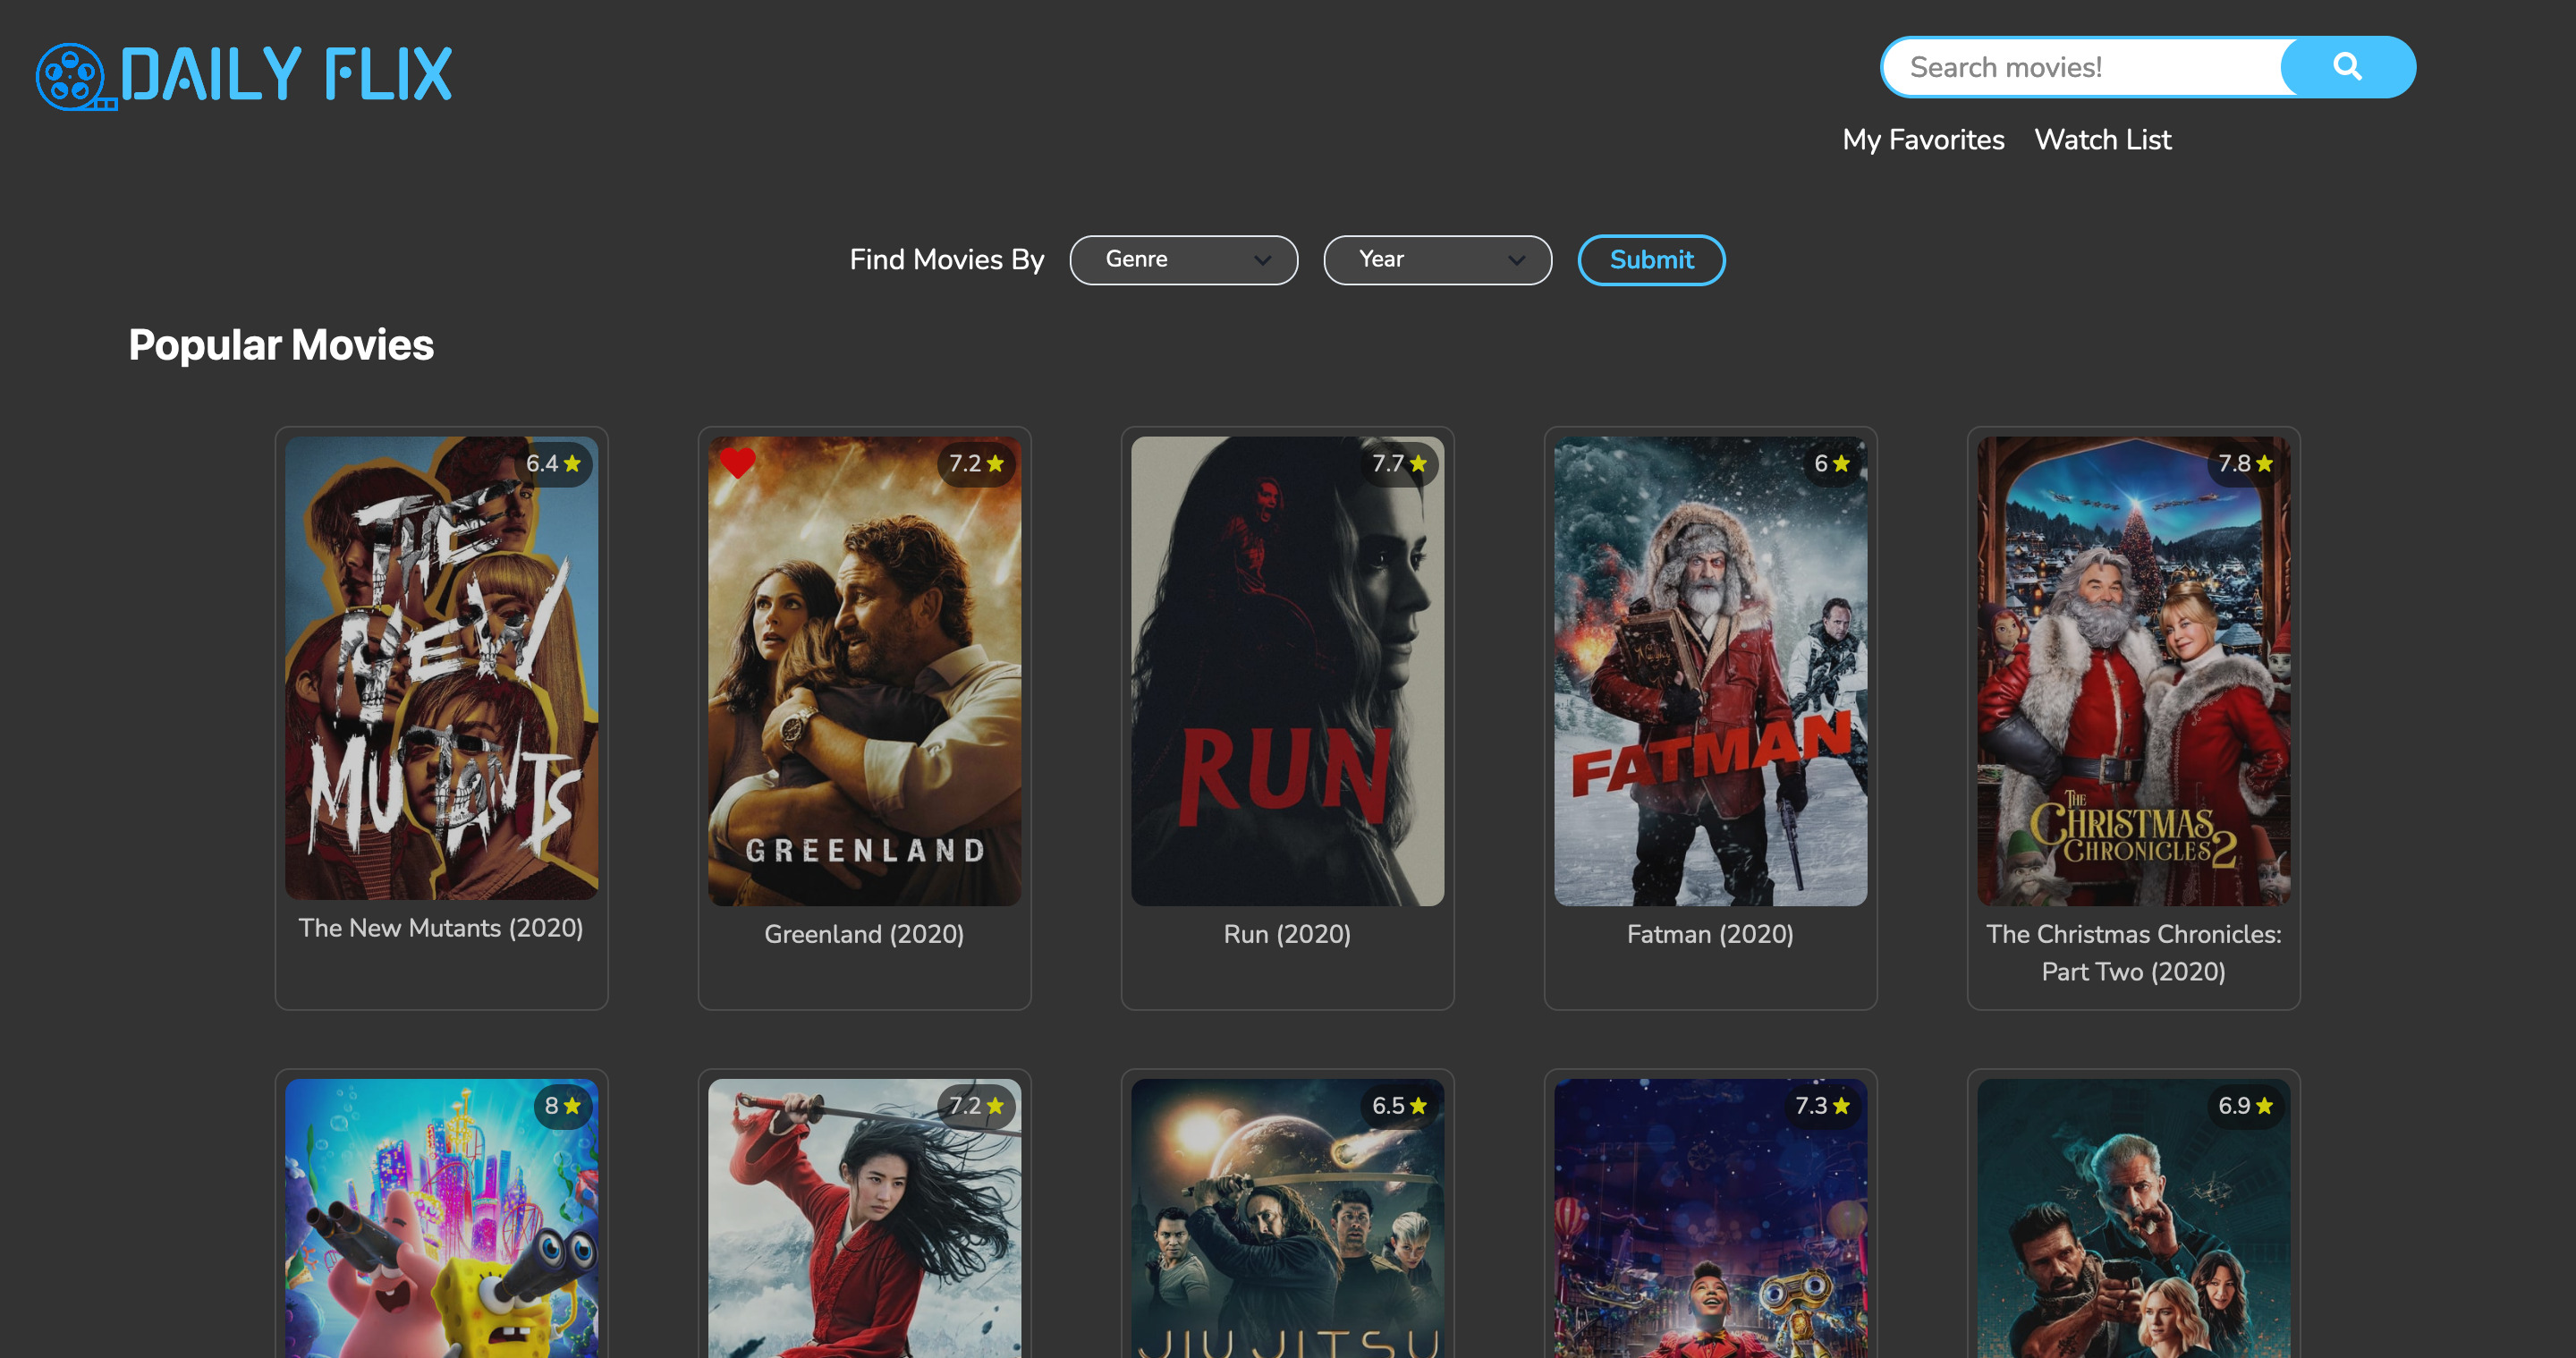Click the 7.2 star rating badge on Greenland
Screen dimensions: 2576x1358
[x=976, y=464]
